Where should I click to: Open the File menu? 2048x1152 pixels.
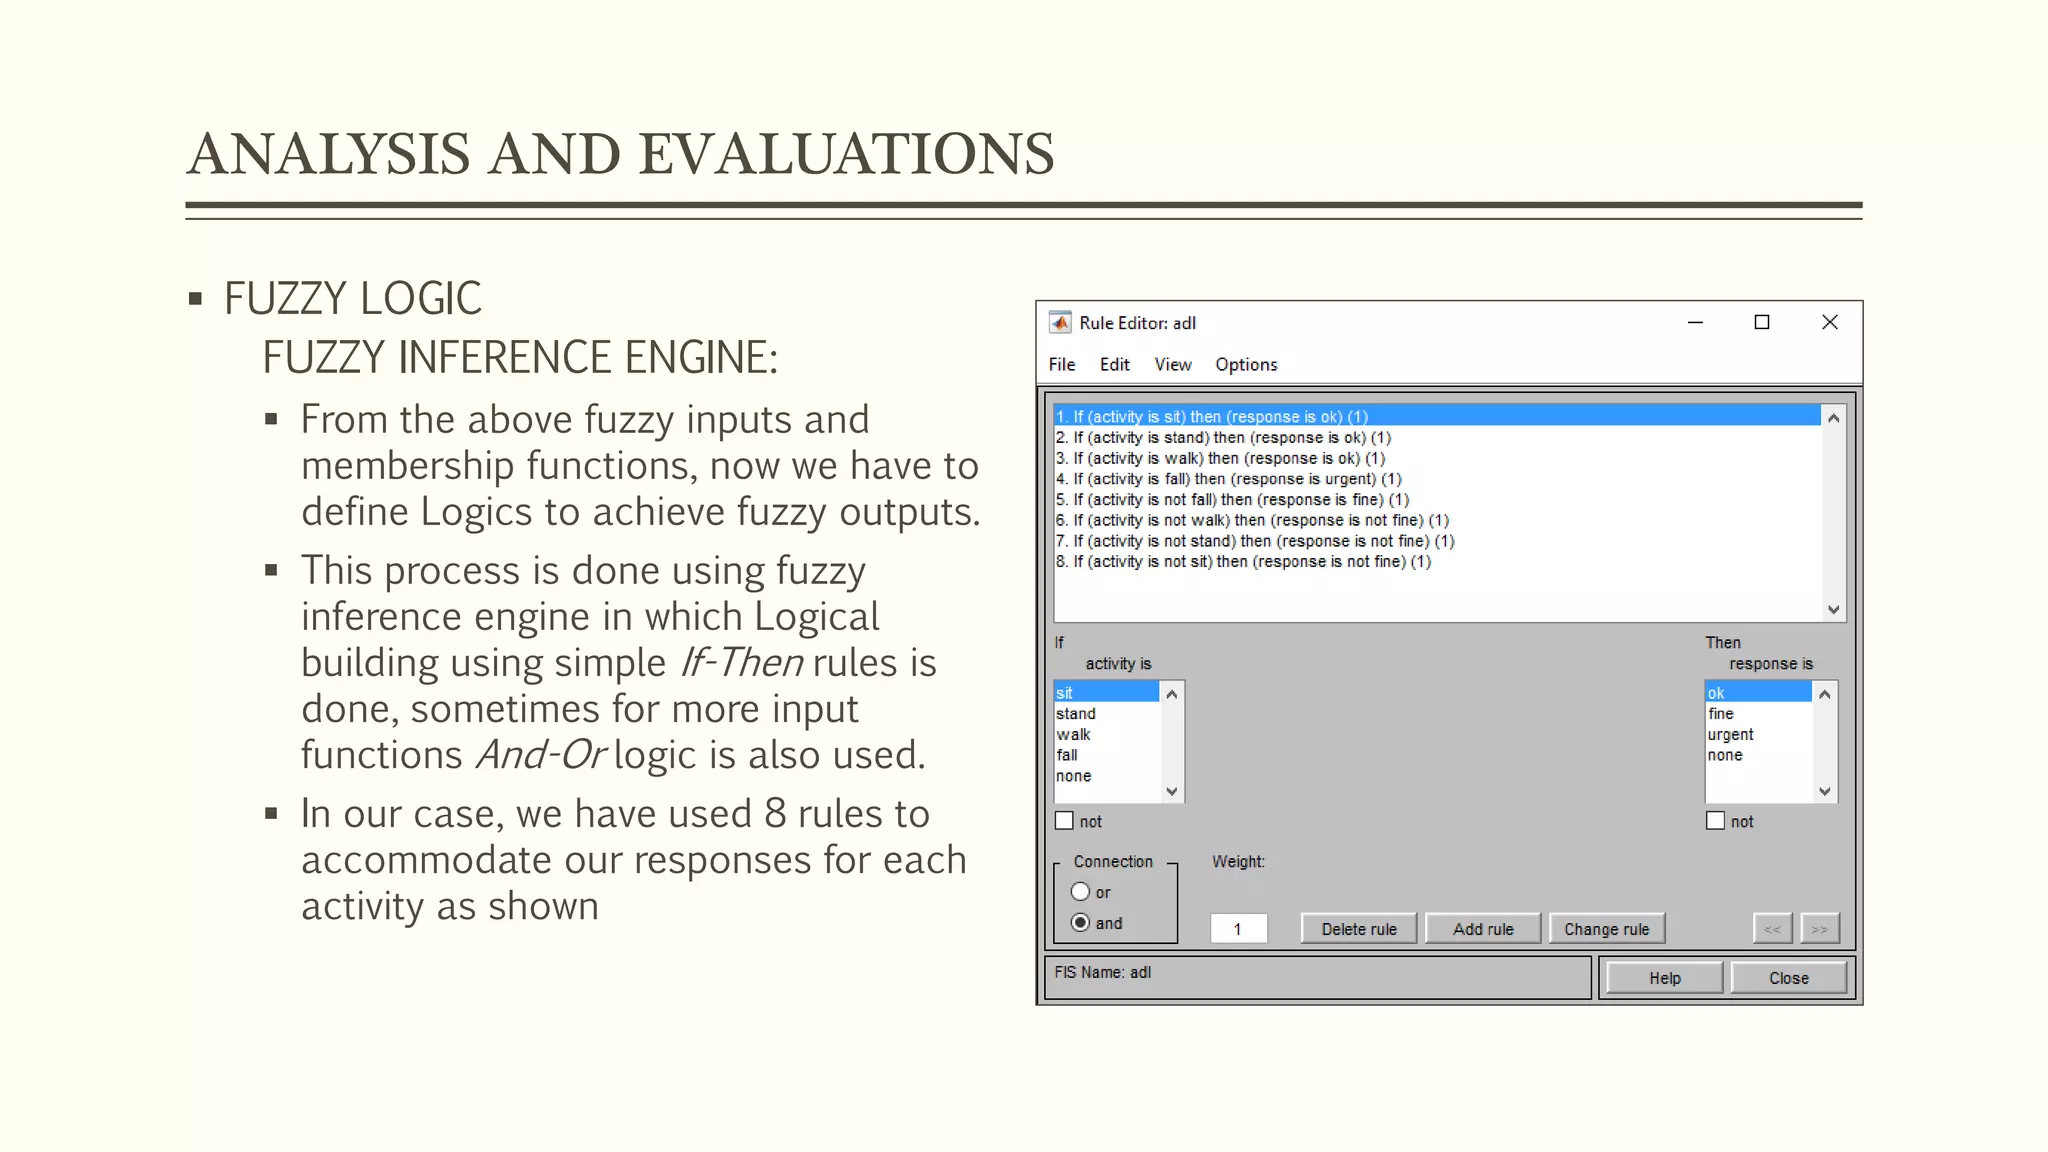pyautogui.click(x=1061, y=365)
